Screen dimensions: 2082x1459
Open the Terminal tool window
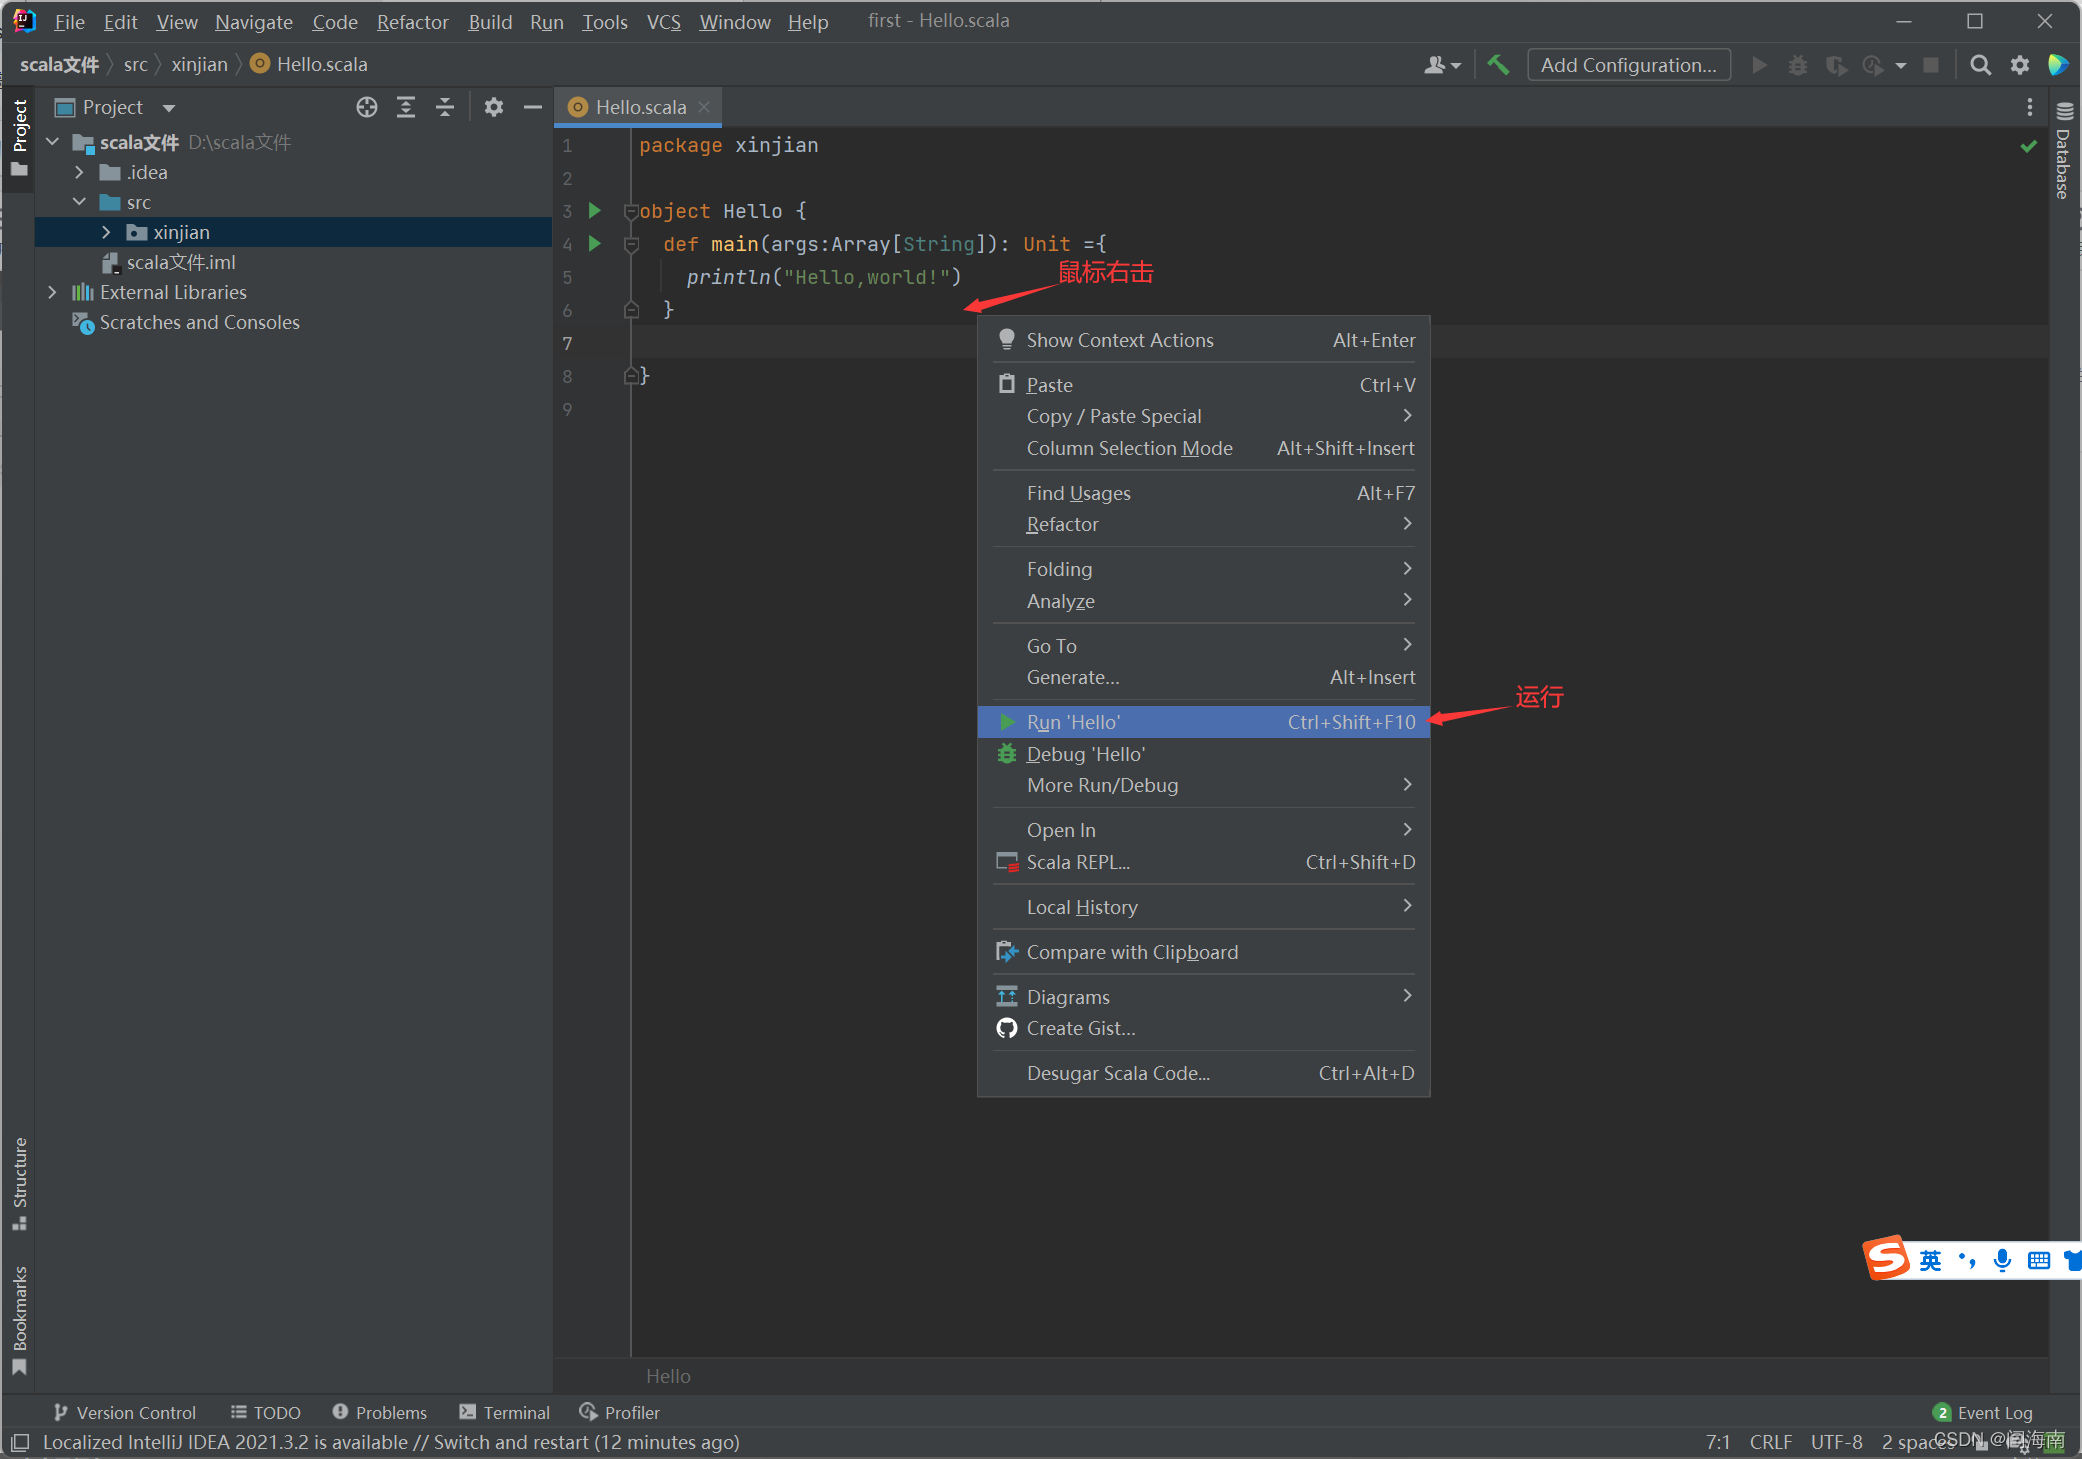pyautogui.click(x=505, y=1412)
